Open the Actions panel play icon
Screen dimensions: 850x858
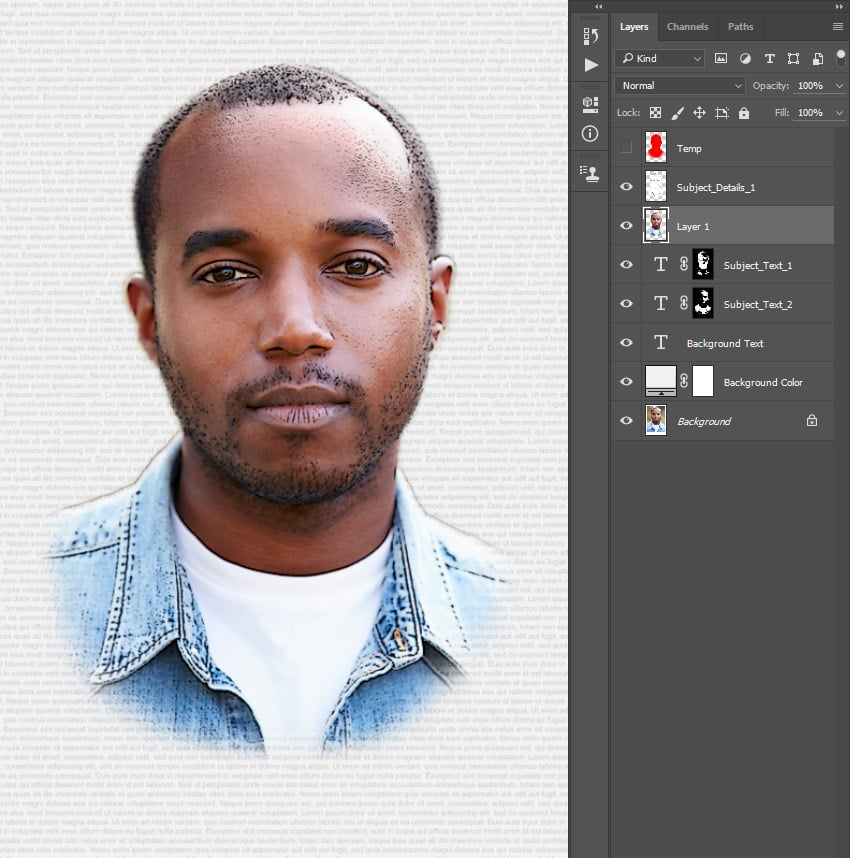click(x=590, y=65)
